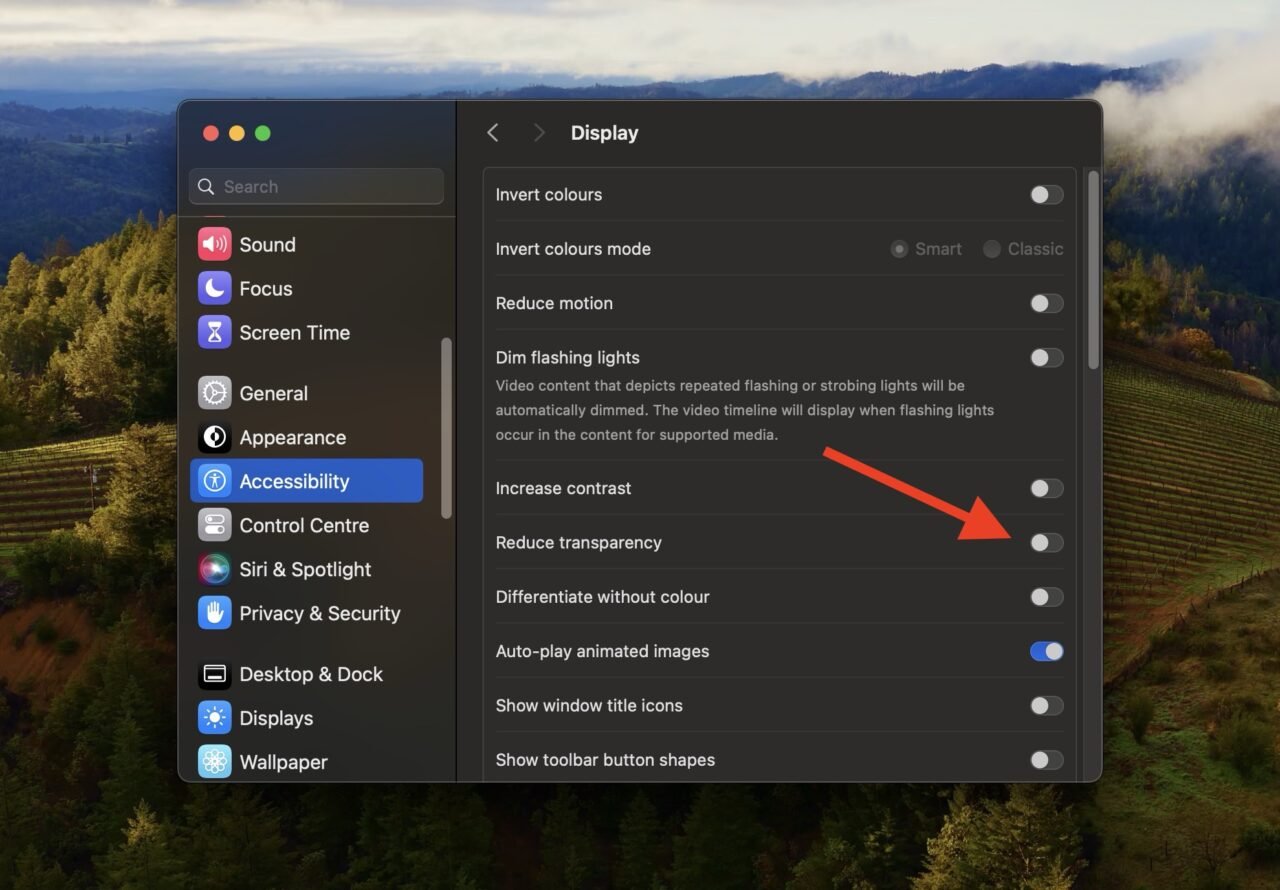1280x890 pixels.
Task: Click the Increase contrast label
Action: (x=564, y=488)
